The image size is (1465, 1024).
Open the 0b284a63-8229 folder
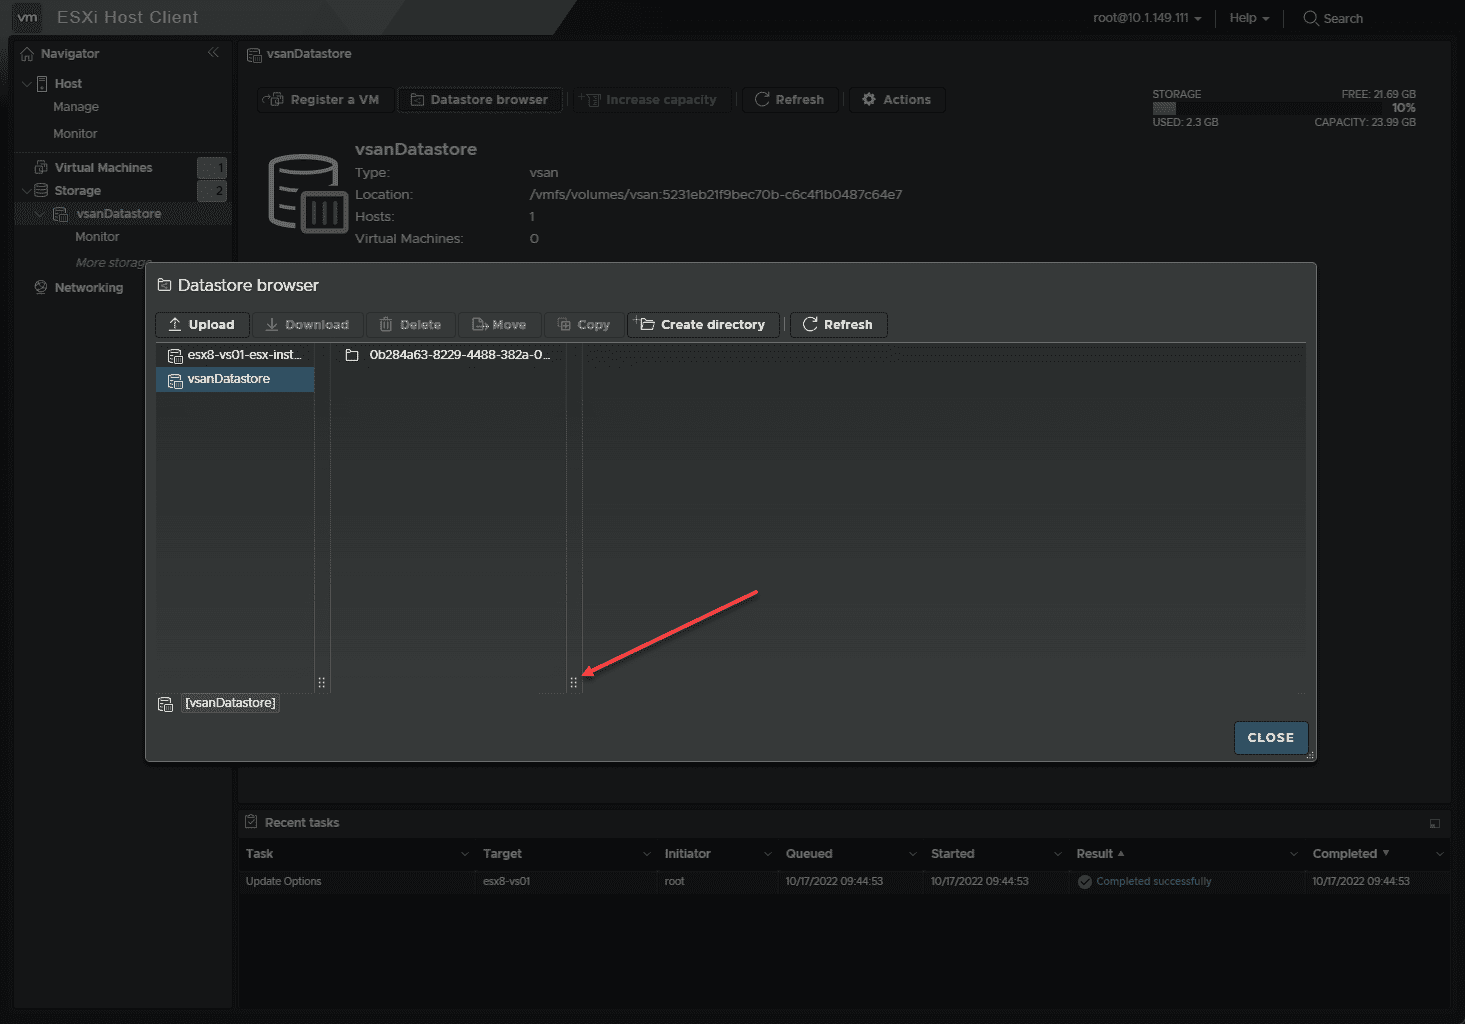[x=450, y=355]
